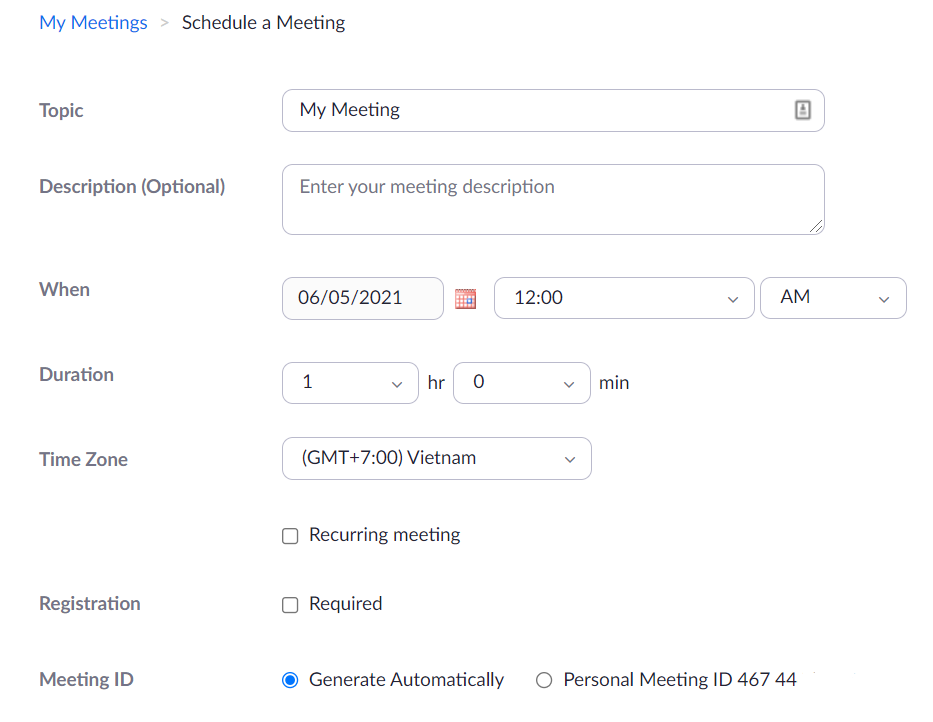Enable the Recurring meeting checkbox

click(x=290, y=536)
